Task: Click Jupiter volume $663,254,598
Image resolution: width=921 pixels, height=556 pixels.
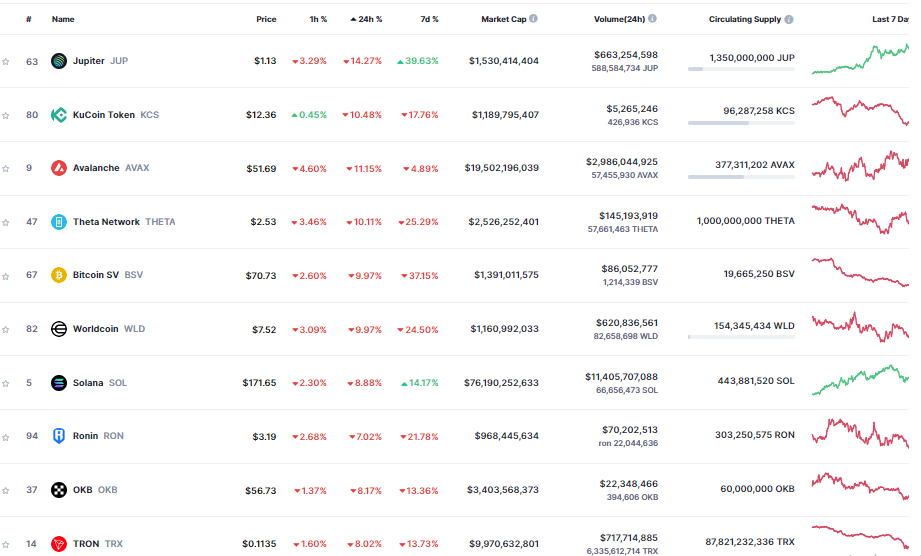Action: point(626,55)
